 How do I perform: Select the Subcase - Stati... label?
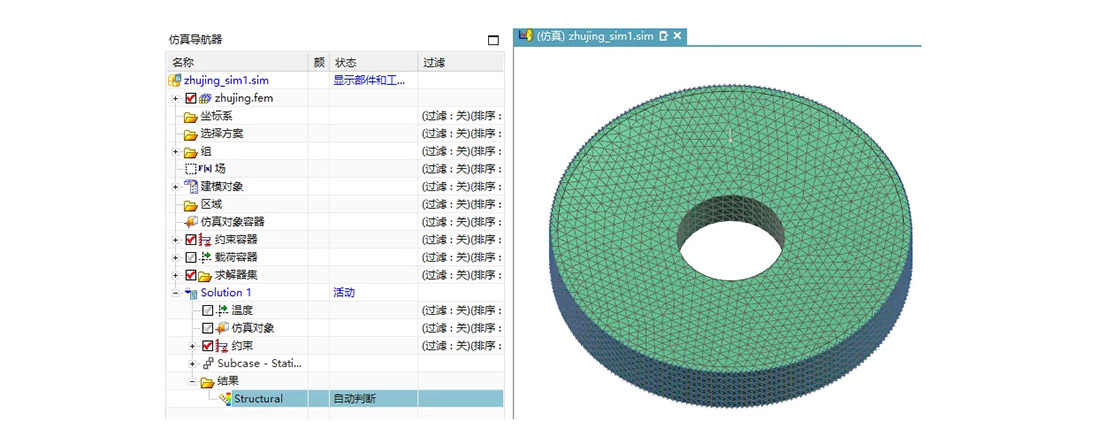coord(260,363)
